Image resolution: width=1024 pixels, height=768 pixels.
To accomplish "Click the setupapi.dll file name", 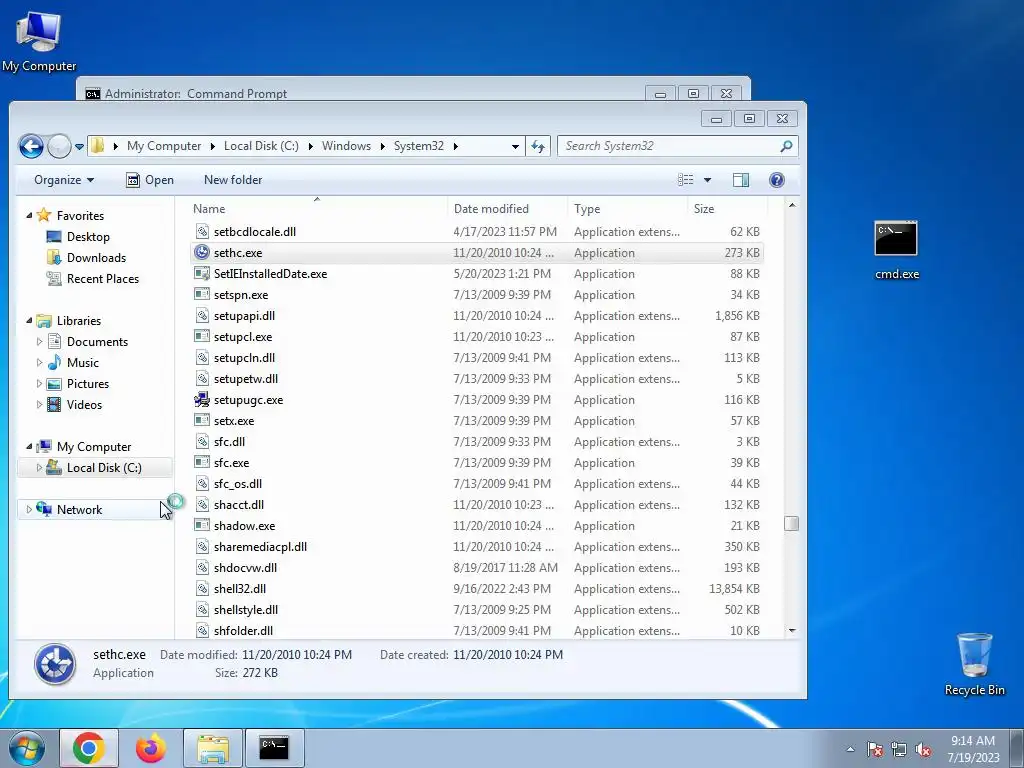I will pyautogui.click(x=244, y=316).
